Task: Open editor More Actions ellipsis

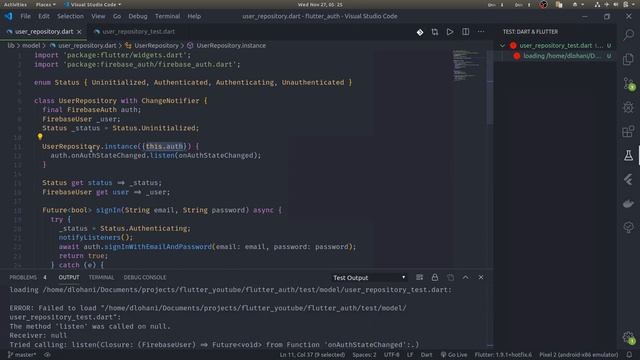Action: pos(481,32)
